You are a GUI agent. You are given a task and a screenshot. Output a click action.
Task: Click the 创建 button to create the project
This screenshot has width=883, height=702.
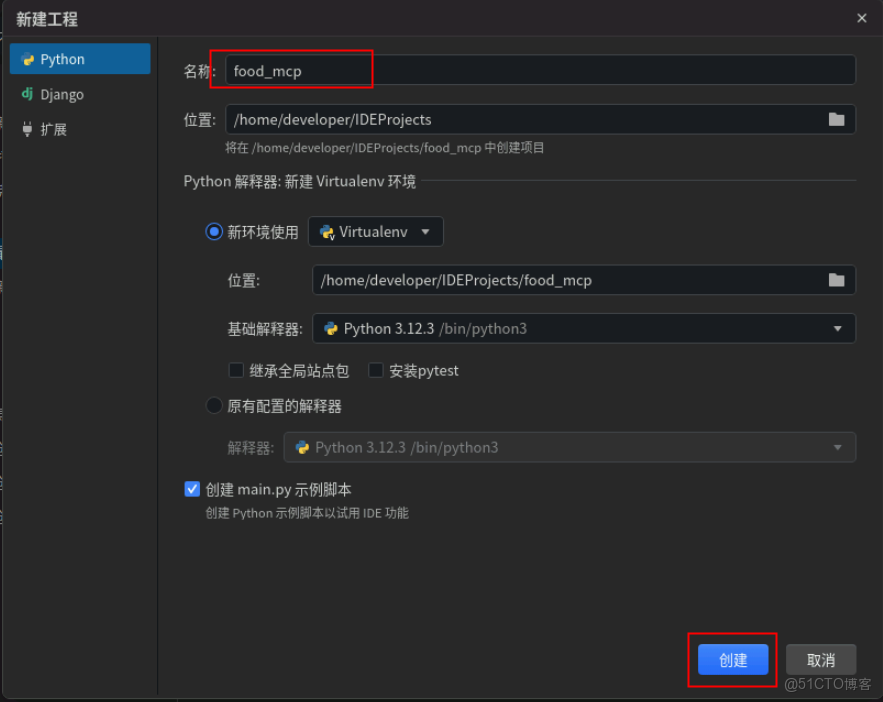click(732, 660)
